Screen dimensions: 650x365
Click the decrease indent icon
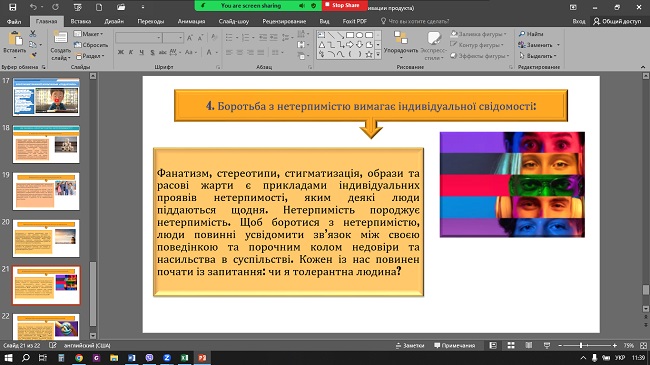[263, 38]
